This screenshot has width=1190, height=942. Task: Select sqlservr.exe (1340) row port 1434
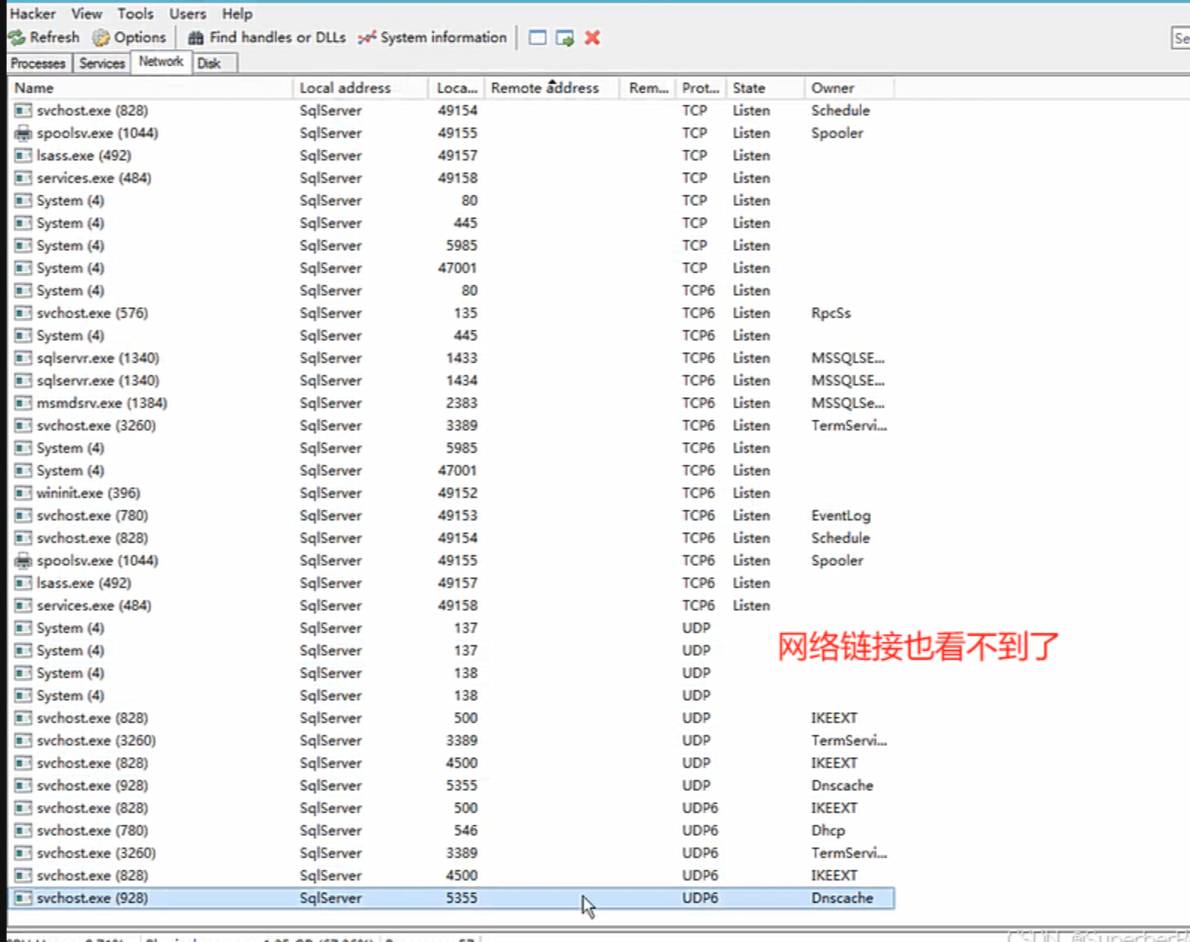452,381
